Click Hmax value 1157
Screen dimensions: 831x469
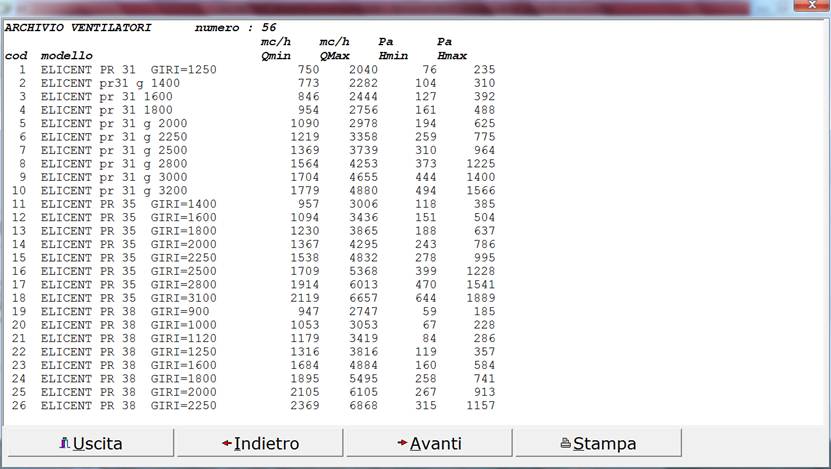tap(481, 405)
